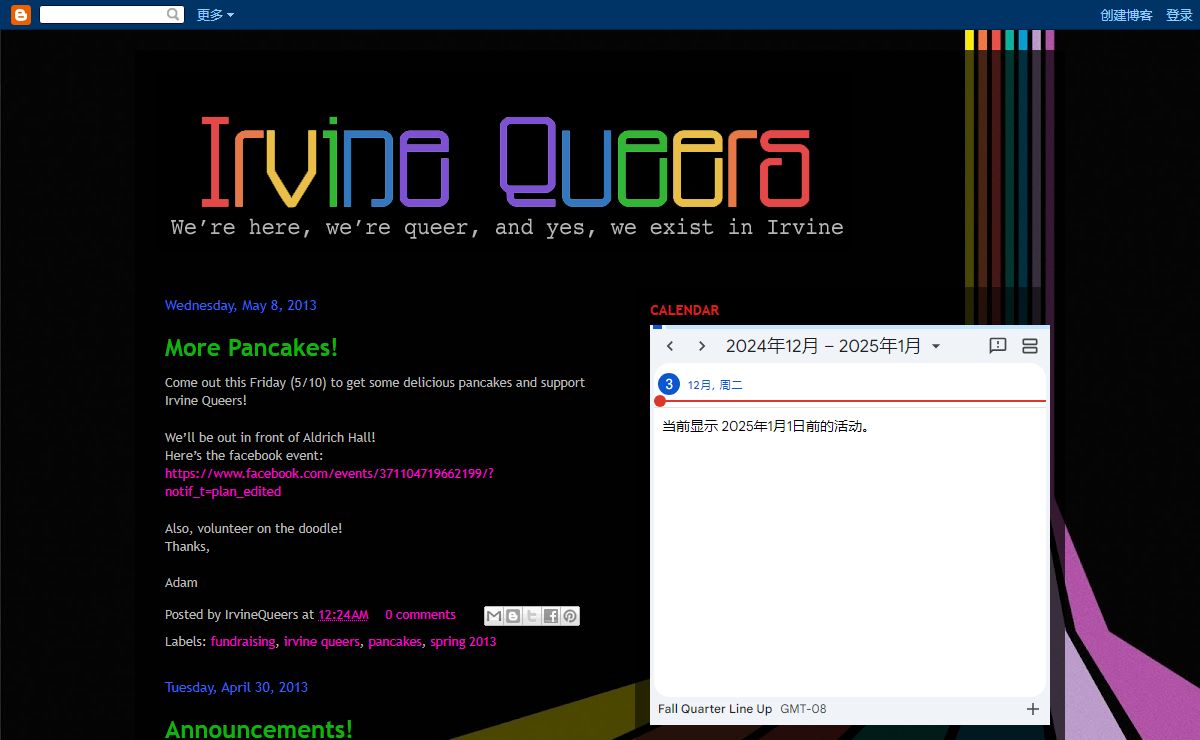Go to next period in calendar
The width and height of the screenshot is (1200, 740).
tap(702, 346)
